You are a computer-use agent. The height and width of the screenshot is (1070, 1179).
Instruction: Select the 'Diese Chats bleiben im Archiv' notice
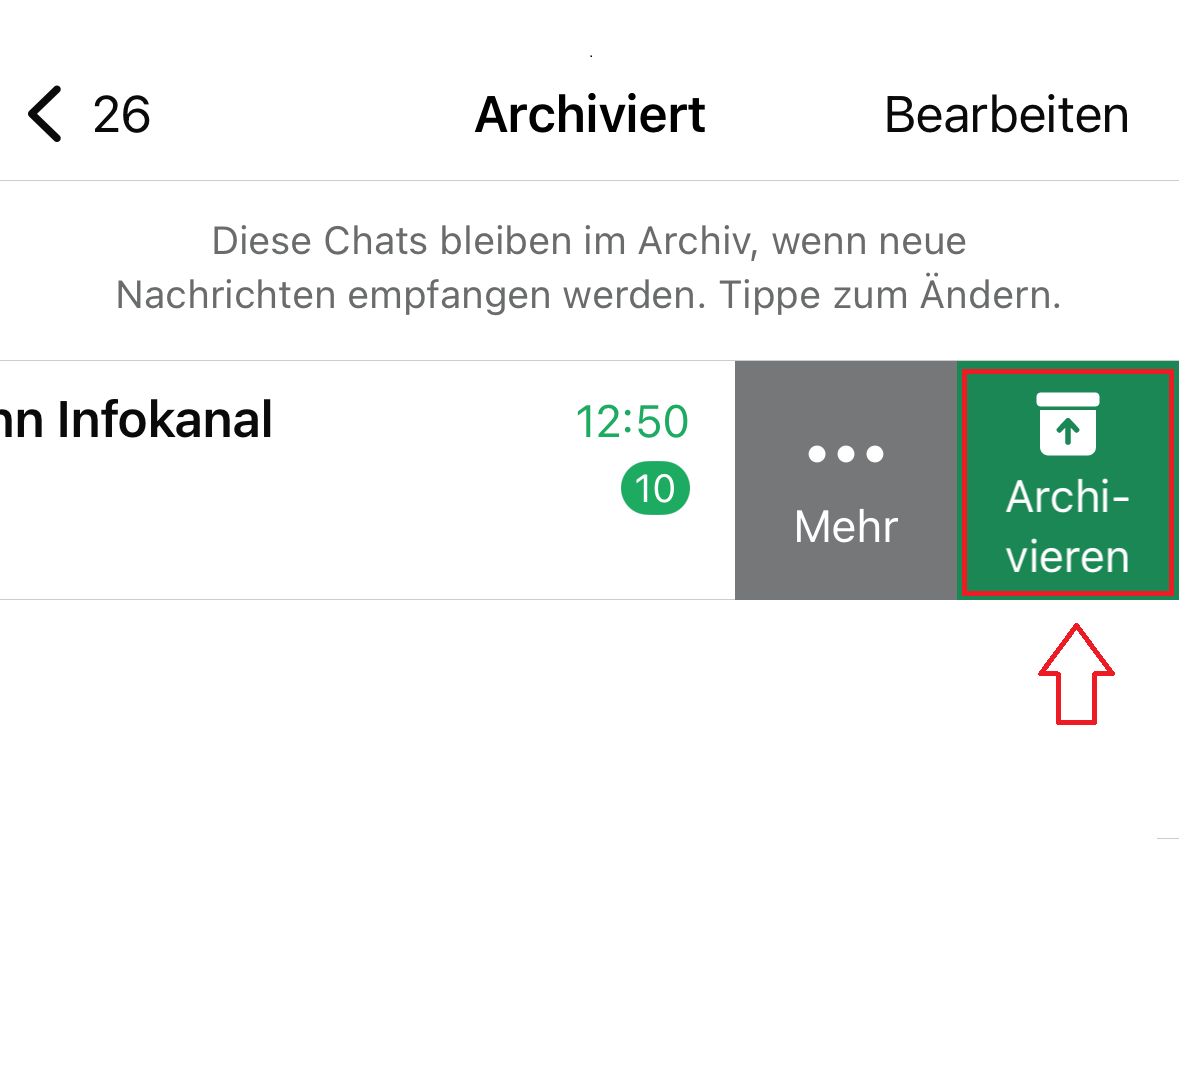point(589,241)
